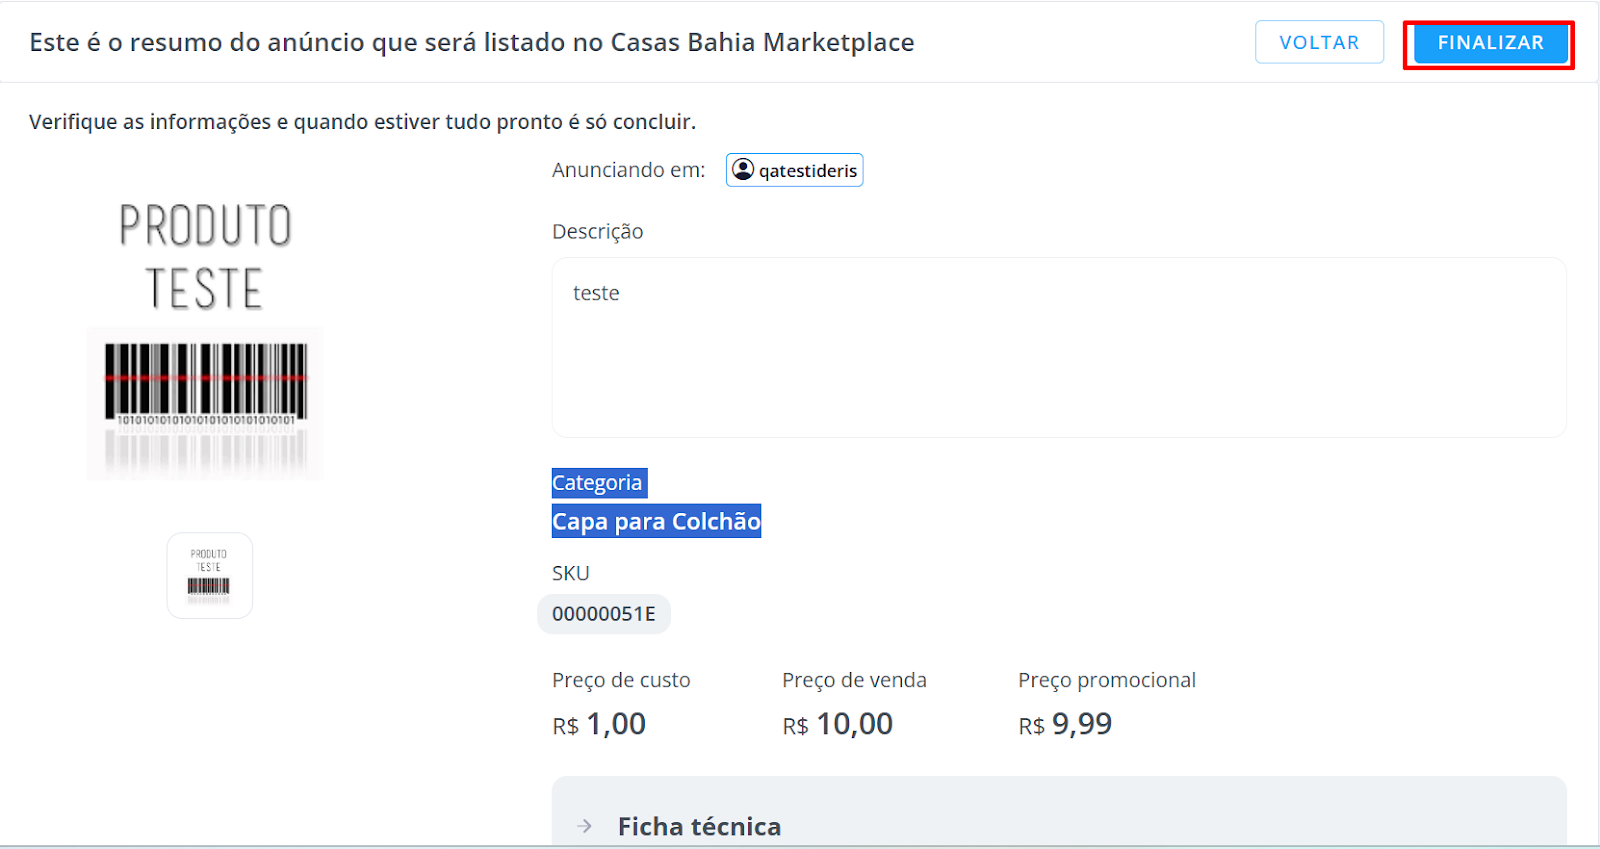Image resolution: width=1600 pixels, height=849 pixels.
Task: Click the page title about Casas Bahia Marketplace
Action: point(472,42)
